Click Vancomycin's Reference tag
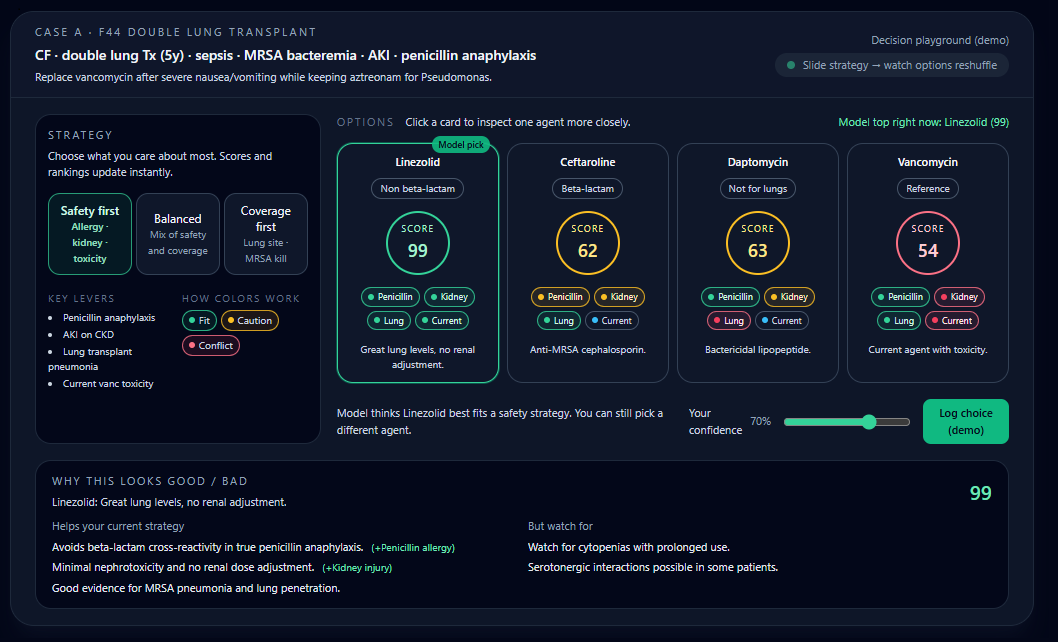1058x642 pixels. [928, 188]
